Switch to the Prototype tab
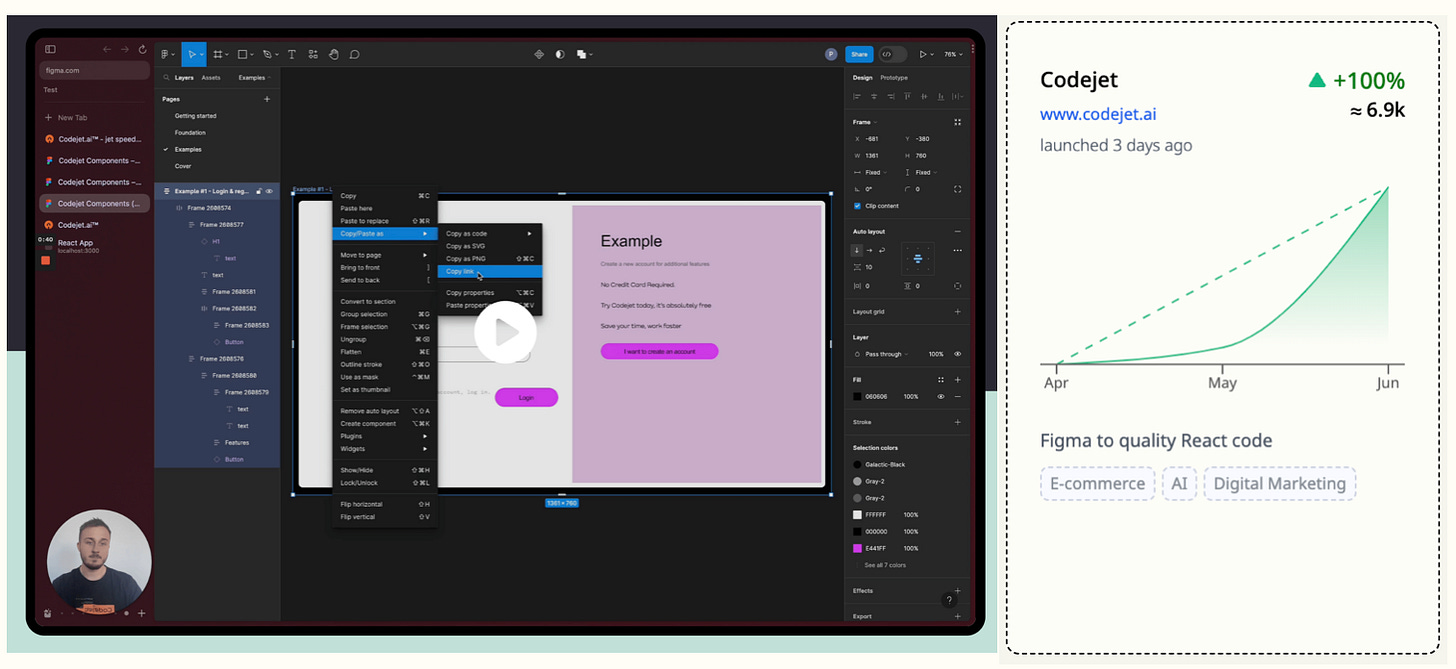The image size is (1456, 669). pos(894,77)
